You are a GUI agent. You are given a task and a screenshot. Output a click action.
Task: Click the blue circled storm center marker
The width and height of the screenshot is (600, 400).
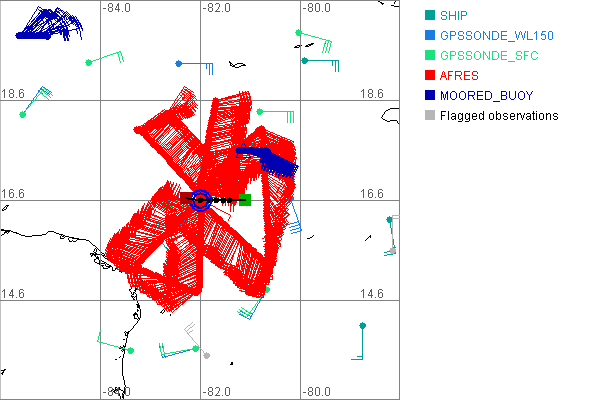point(200,200)
